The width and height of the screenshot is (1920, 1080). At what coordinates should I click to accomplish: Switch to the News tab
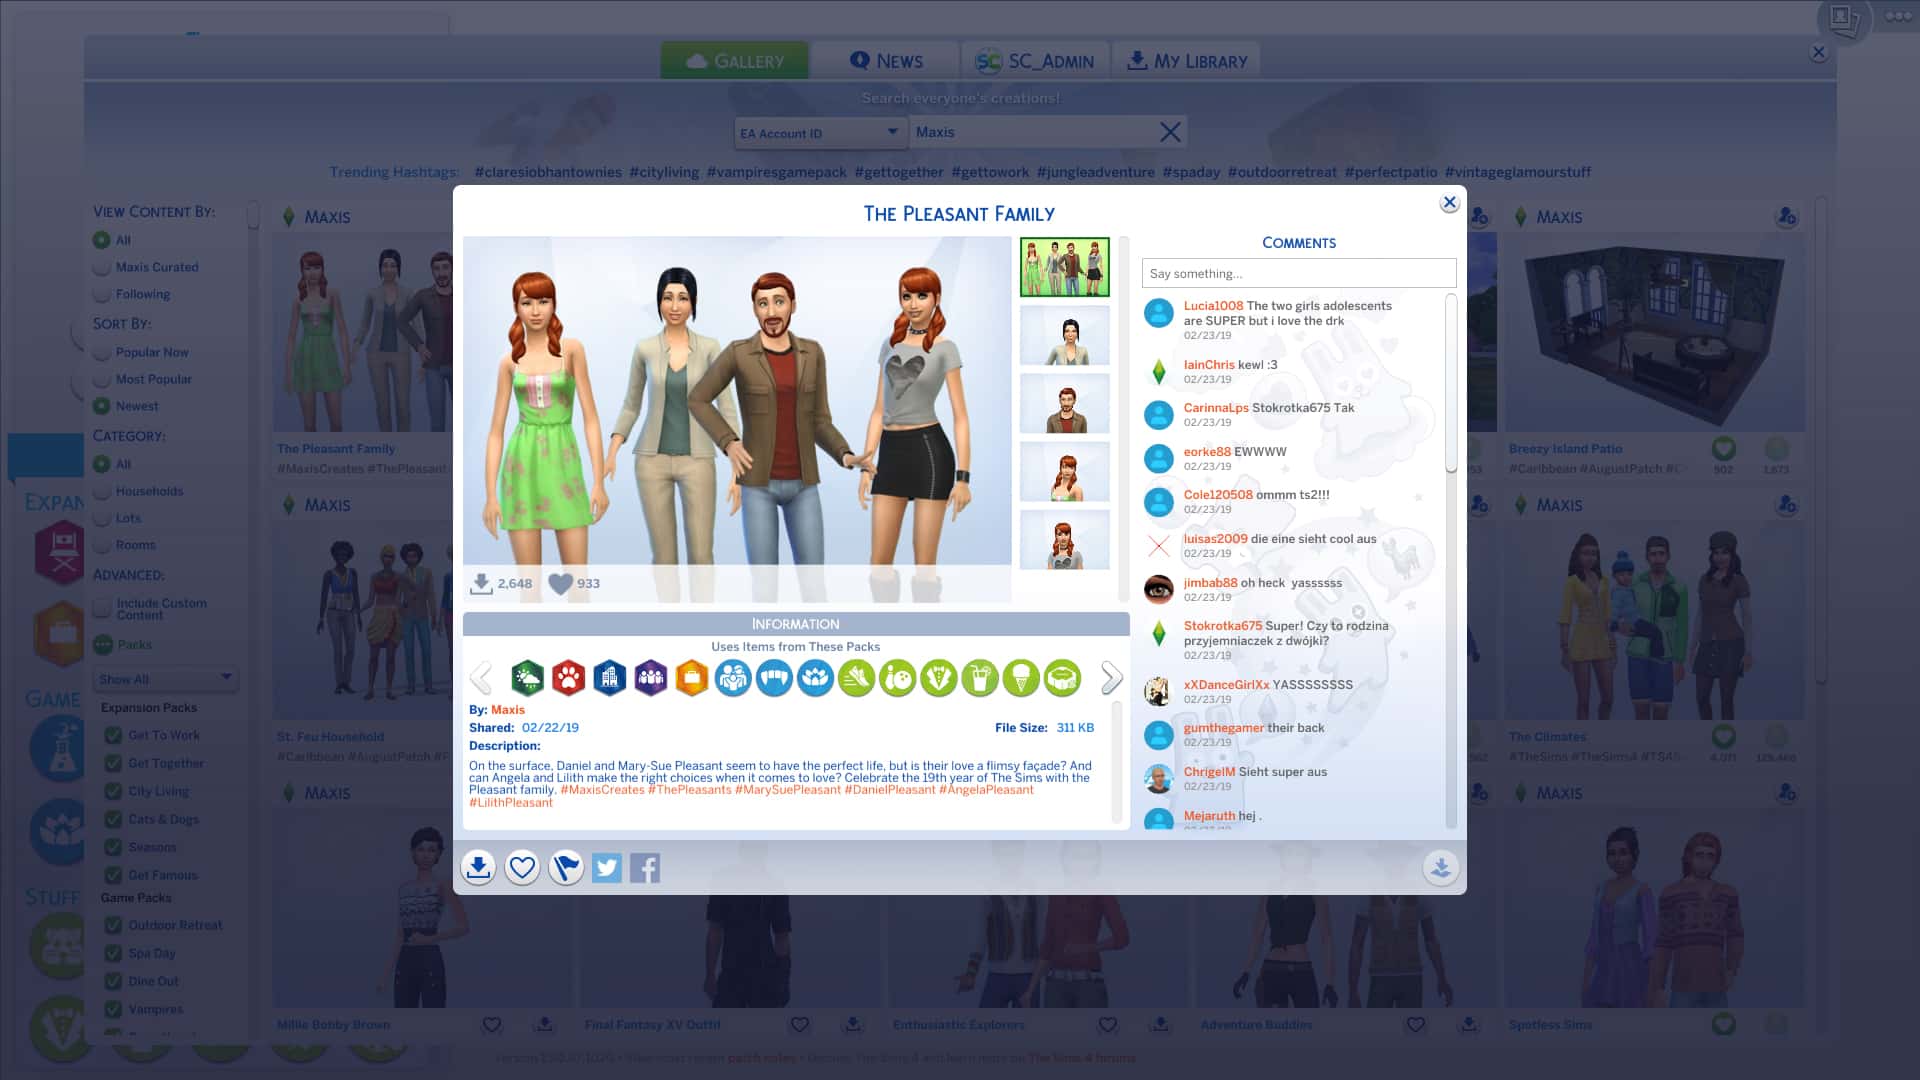(886, 61)
